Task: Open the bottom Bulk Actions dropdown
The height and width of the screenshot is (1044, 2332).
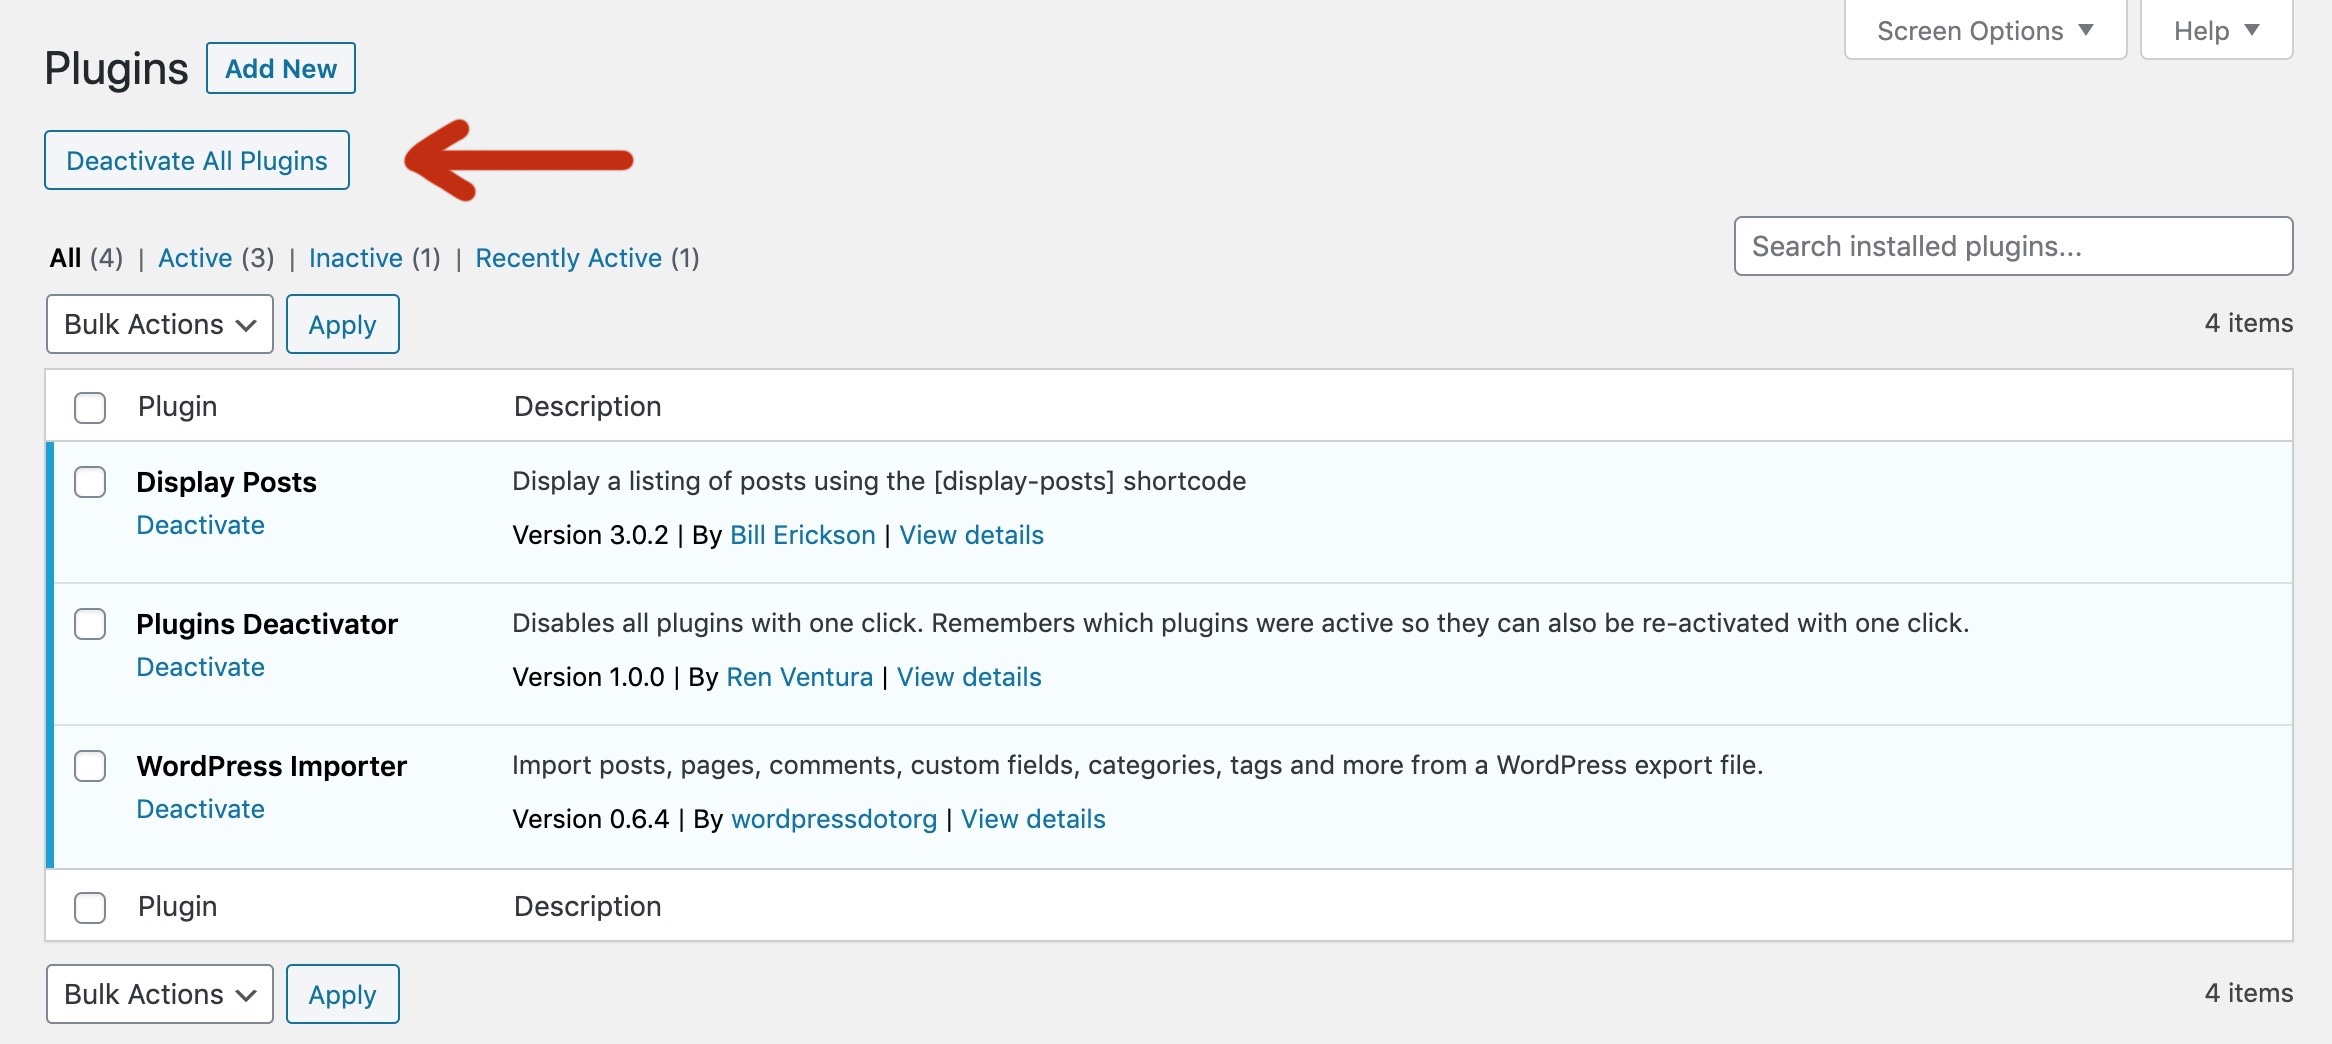Action: [160, 994]
